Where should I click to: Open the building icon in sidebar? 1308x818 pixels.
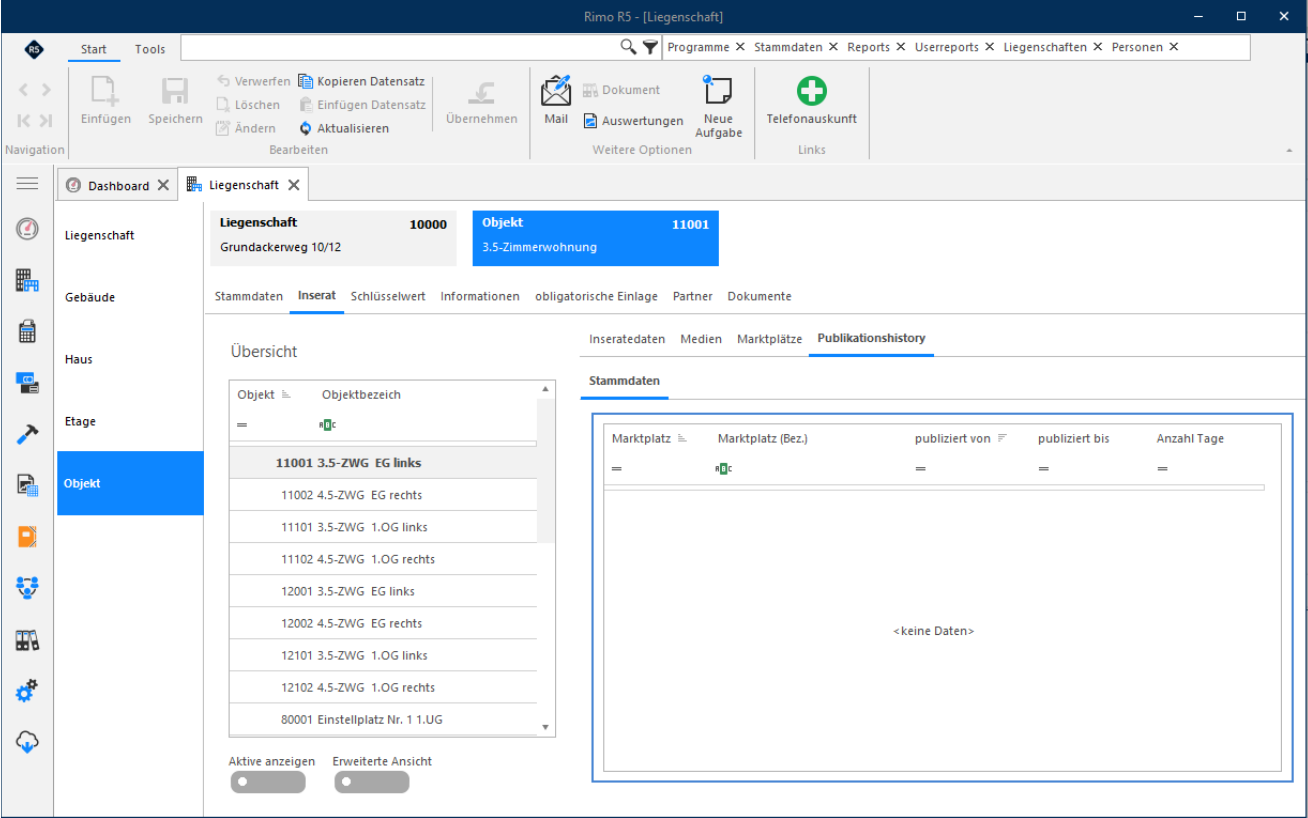27,282
